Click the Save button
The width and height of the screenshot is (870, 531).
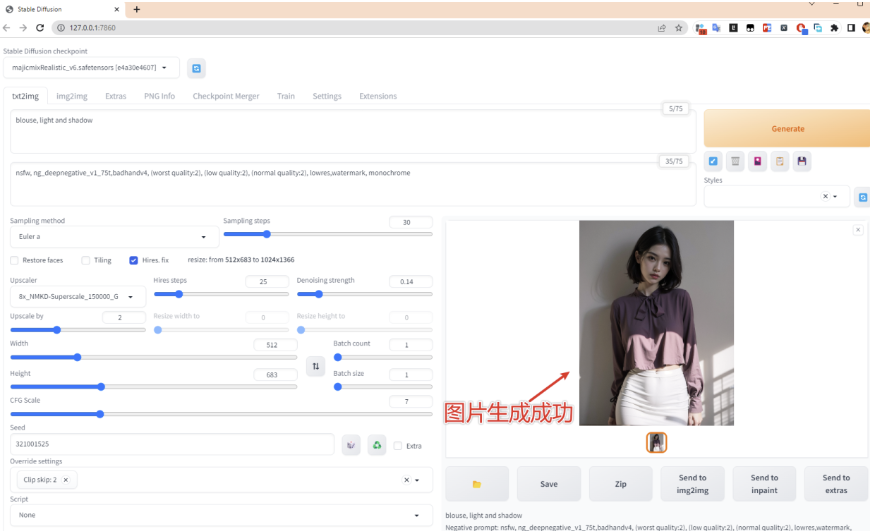click(x=549, y=484)
